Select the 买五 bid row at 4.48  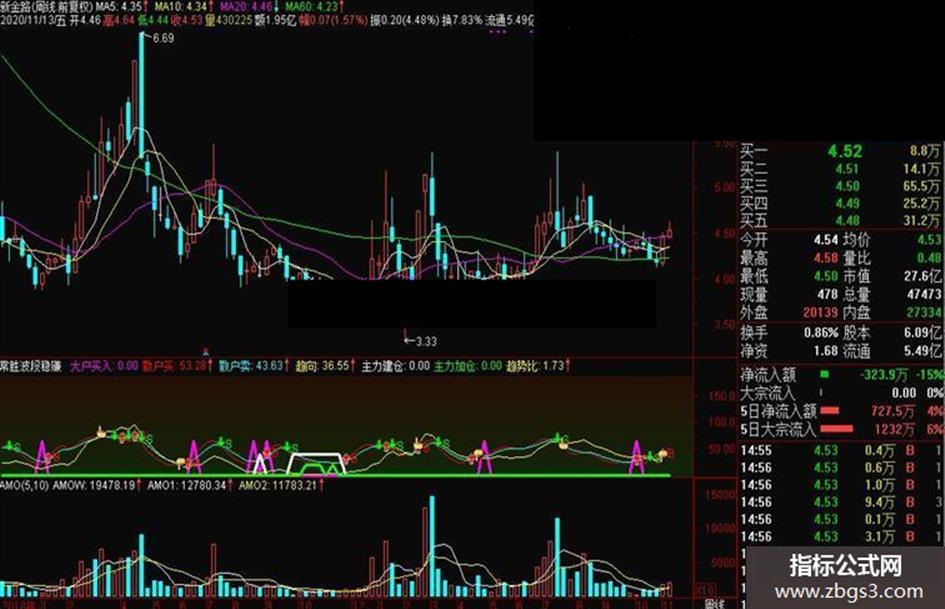click(840, 221)
